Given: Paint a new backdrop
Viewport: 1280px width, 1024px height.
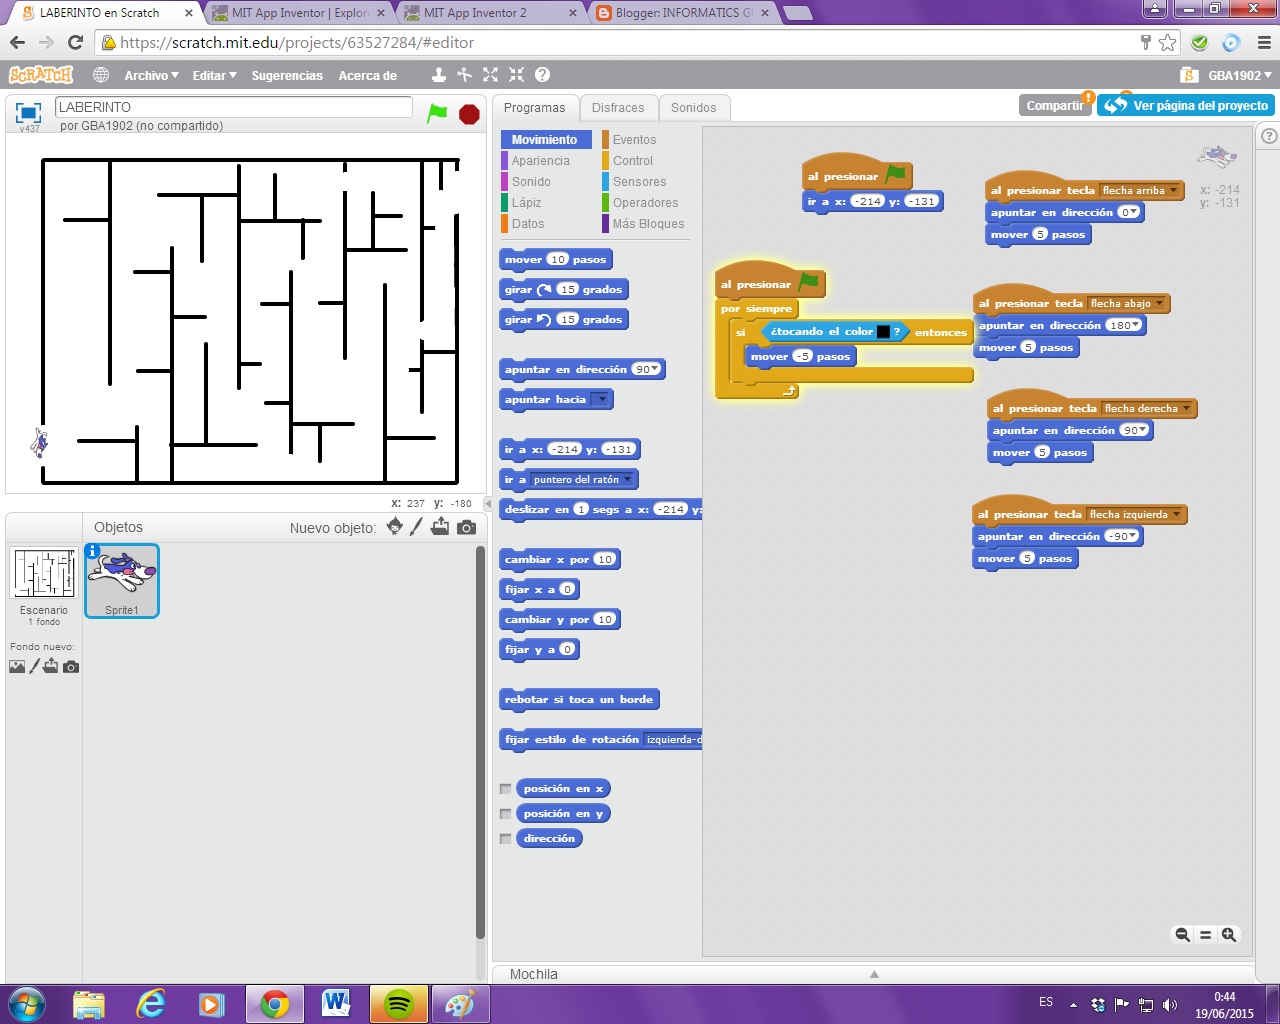Looking at the screenshot, I should [34, 666].
